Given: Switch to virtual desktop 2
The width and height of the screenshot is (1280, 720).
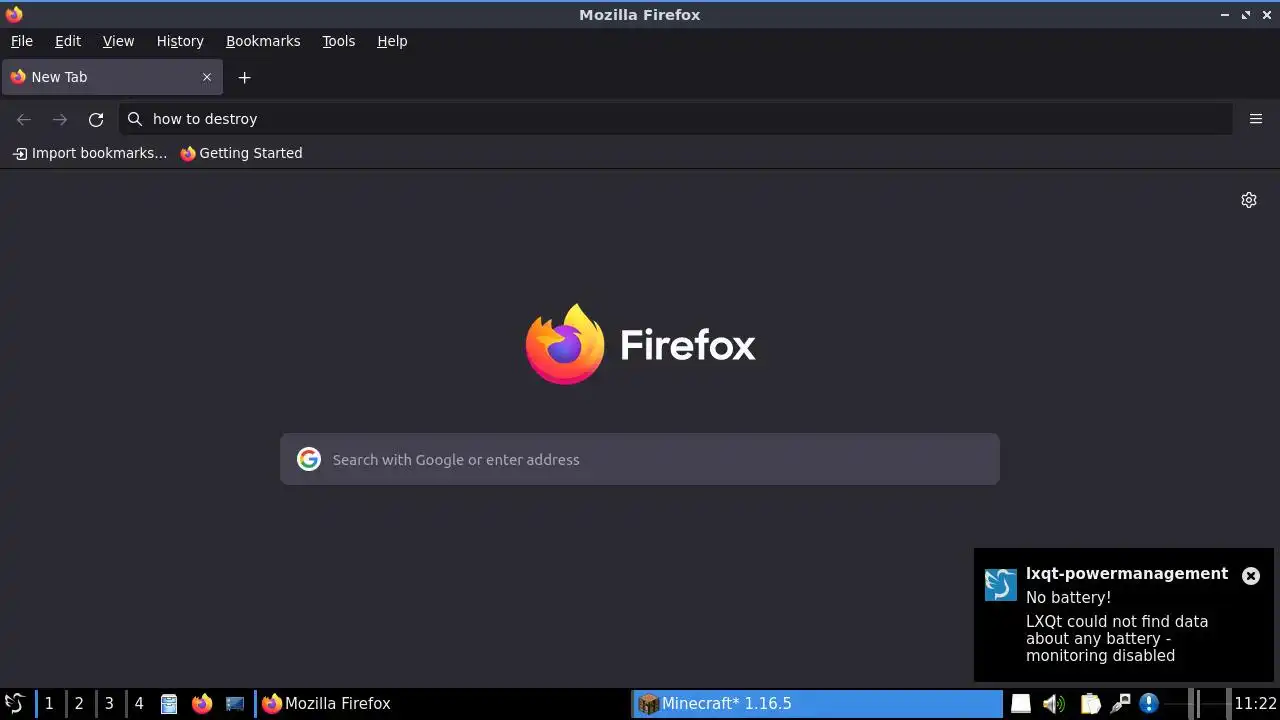Looking at the screenshot, I should click(79, 704).
